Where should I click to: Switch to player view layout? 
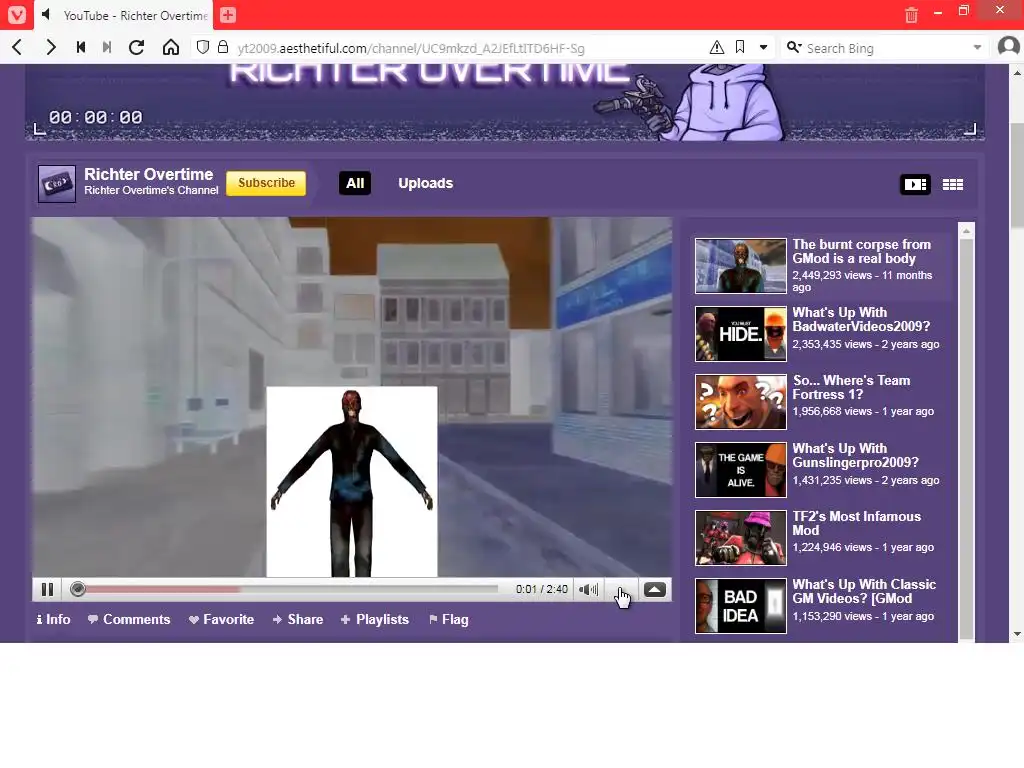(915, 184)
